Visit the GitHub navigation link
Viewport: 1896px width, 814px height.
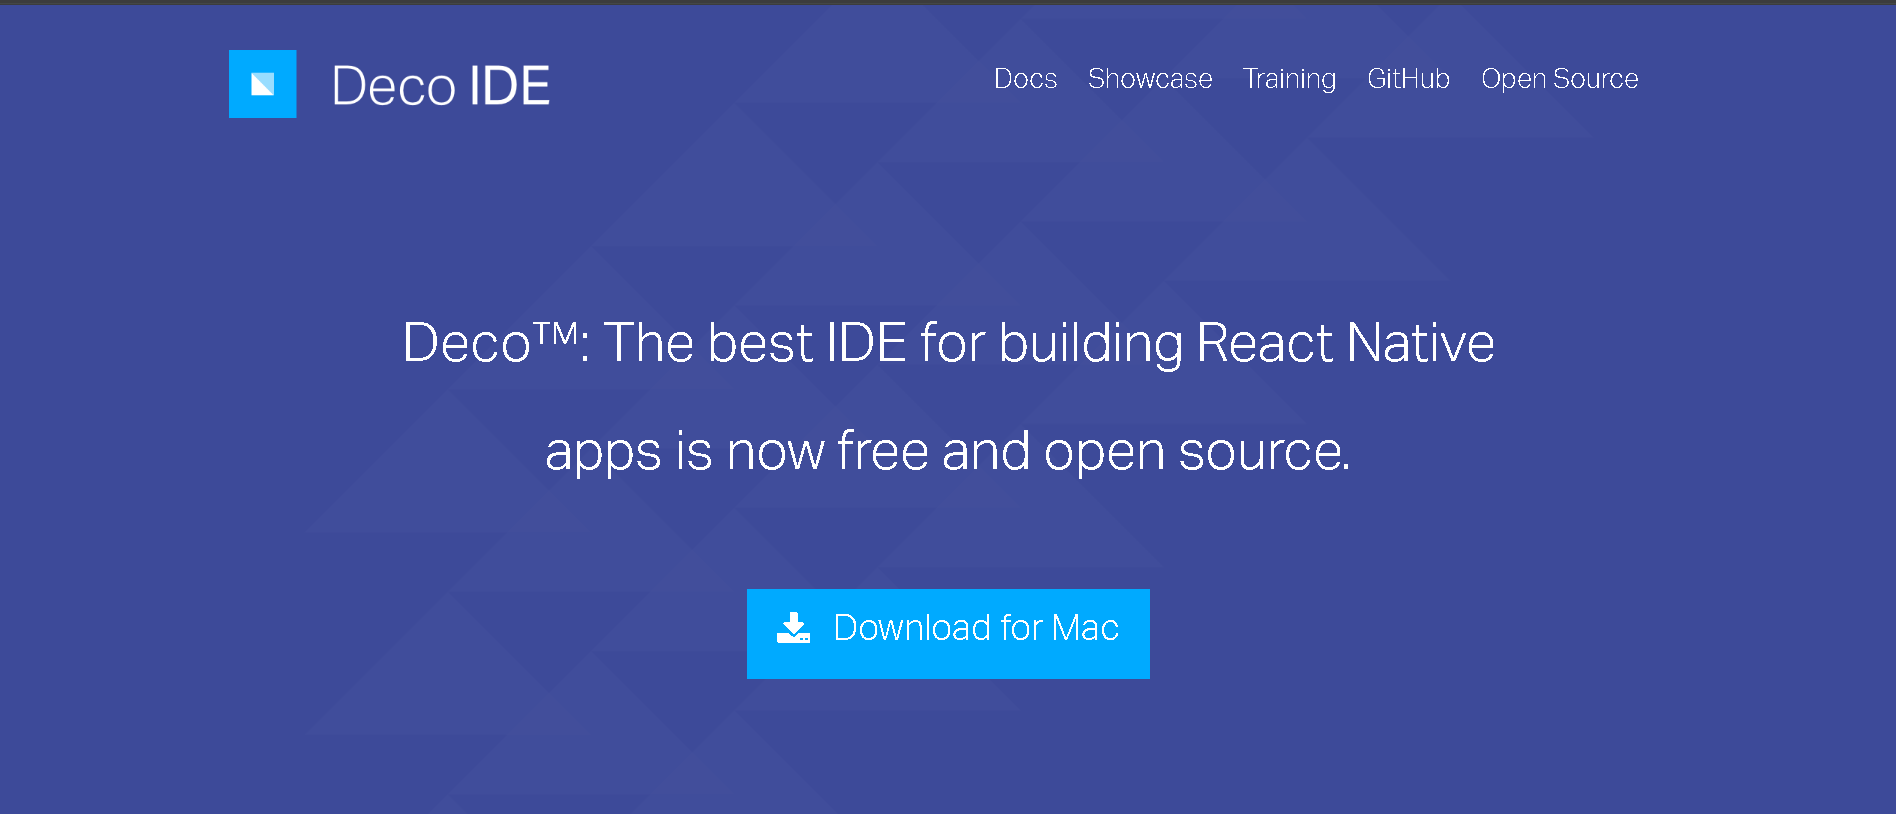[x=1408, y=79]
